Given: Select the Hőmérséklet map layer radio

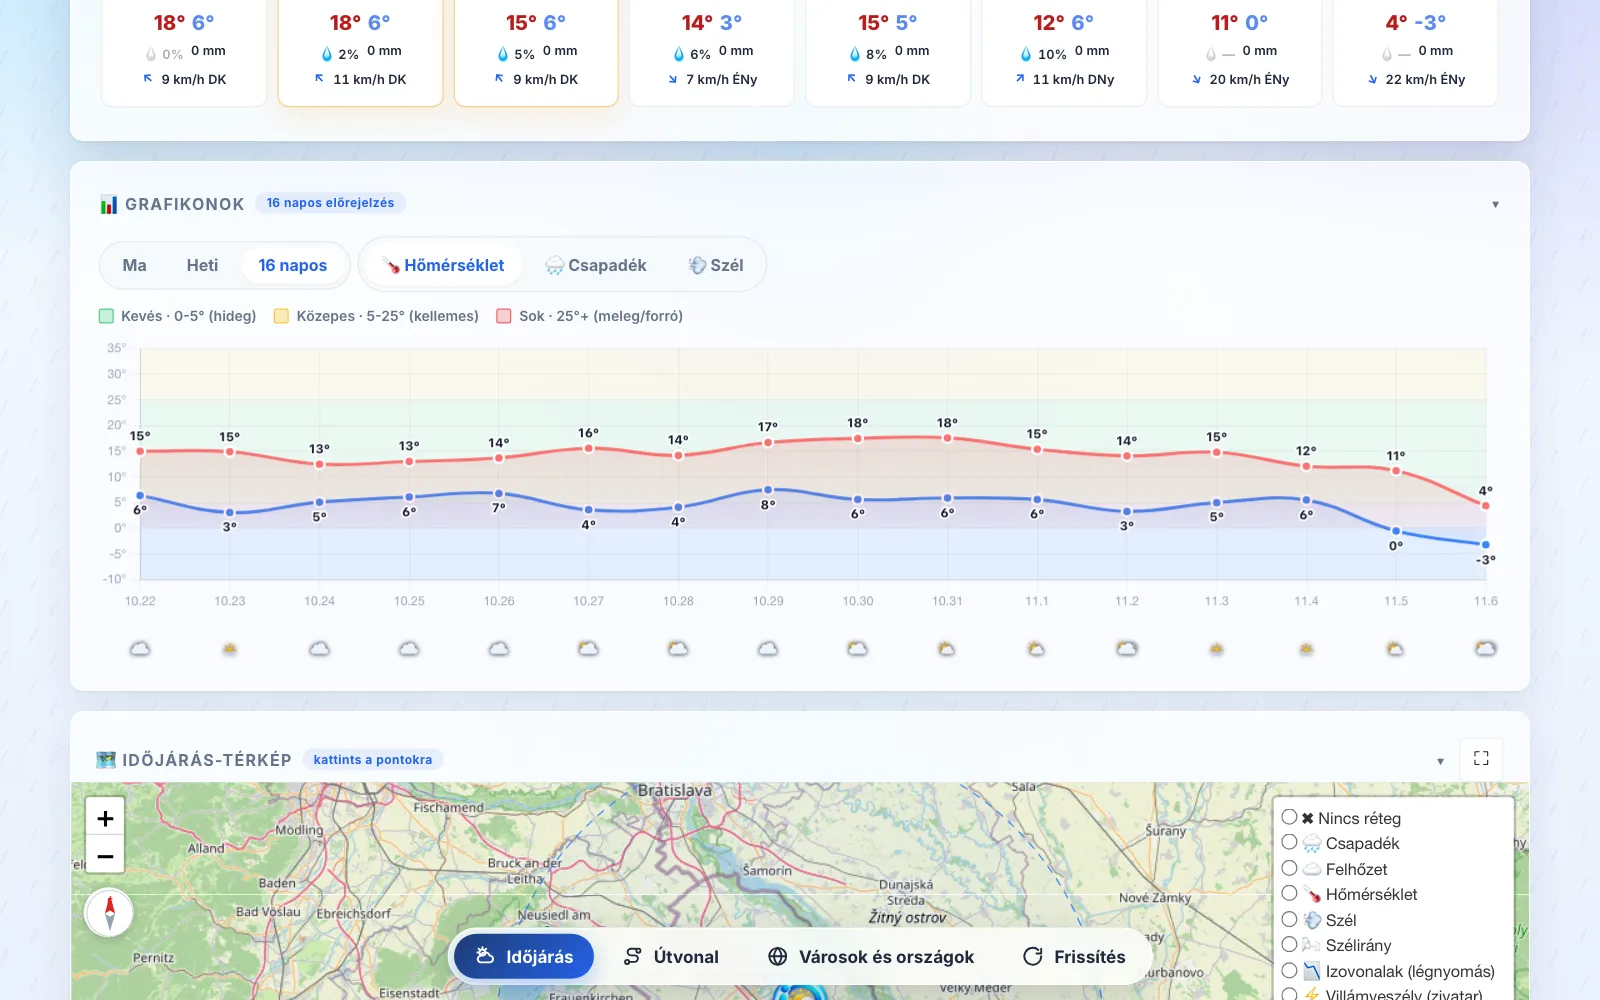Looking at the screenshot, I should (x=1290, y=894).
